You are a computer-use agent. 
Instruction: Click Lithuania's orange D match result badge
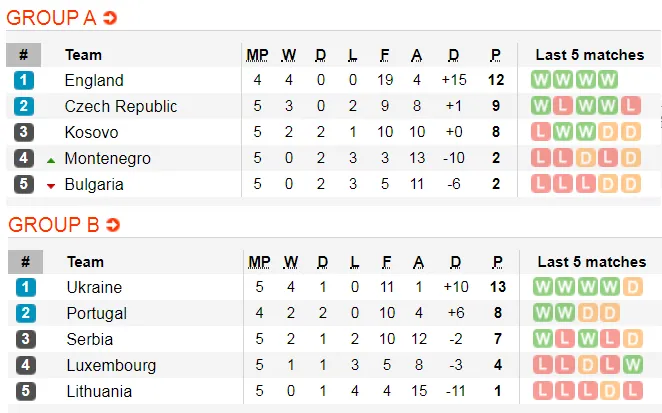(630, 391)
